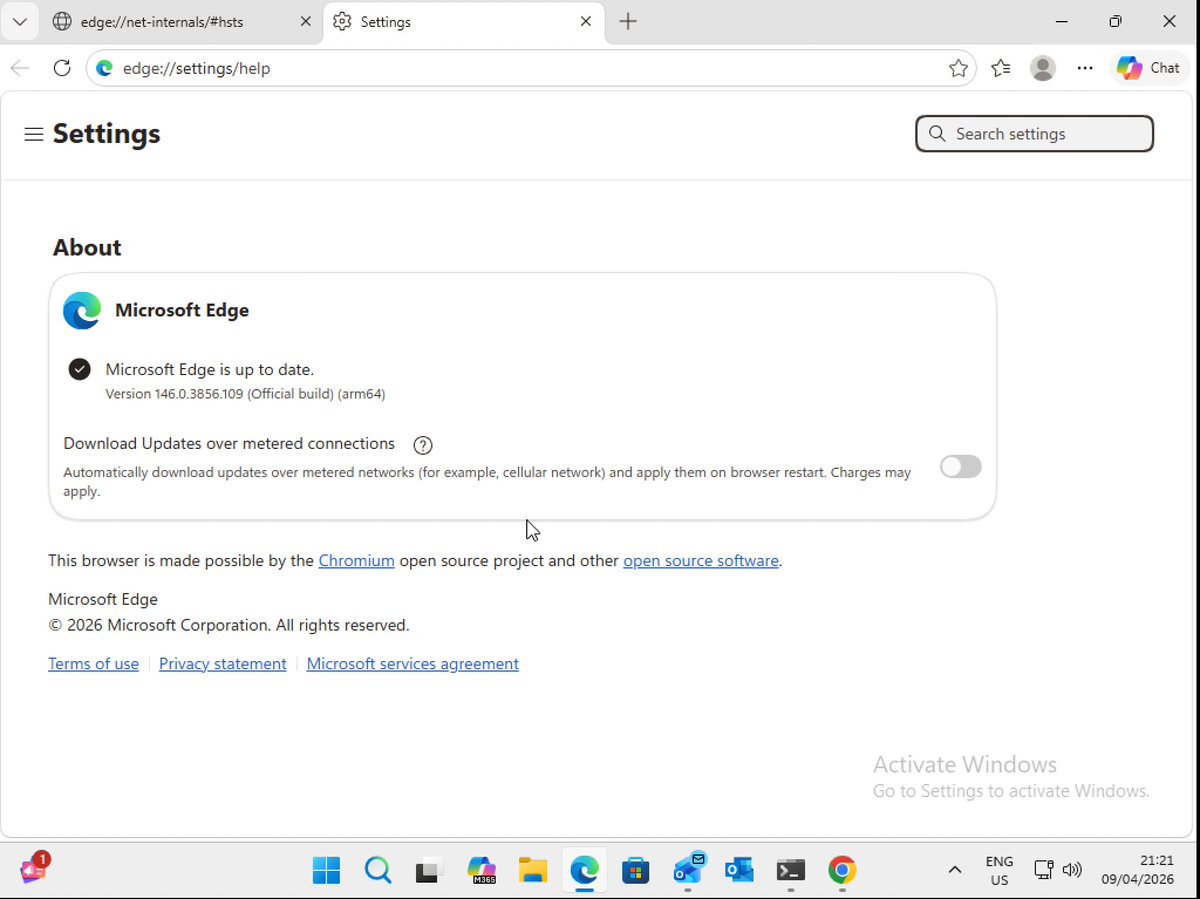
Task: Open the profile avatar icon
Action: (1043, 68)
